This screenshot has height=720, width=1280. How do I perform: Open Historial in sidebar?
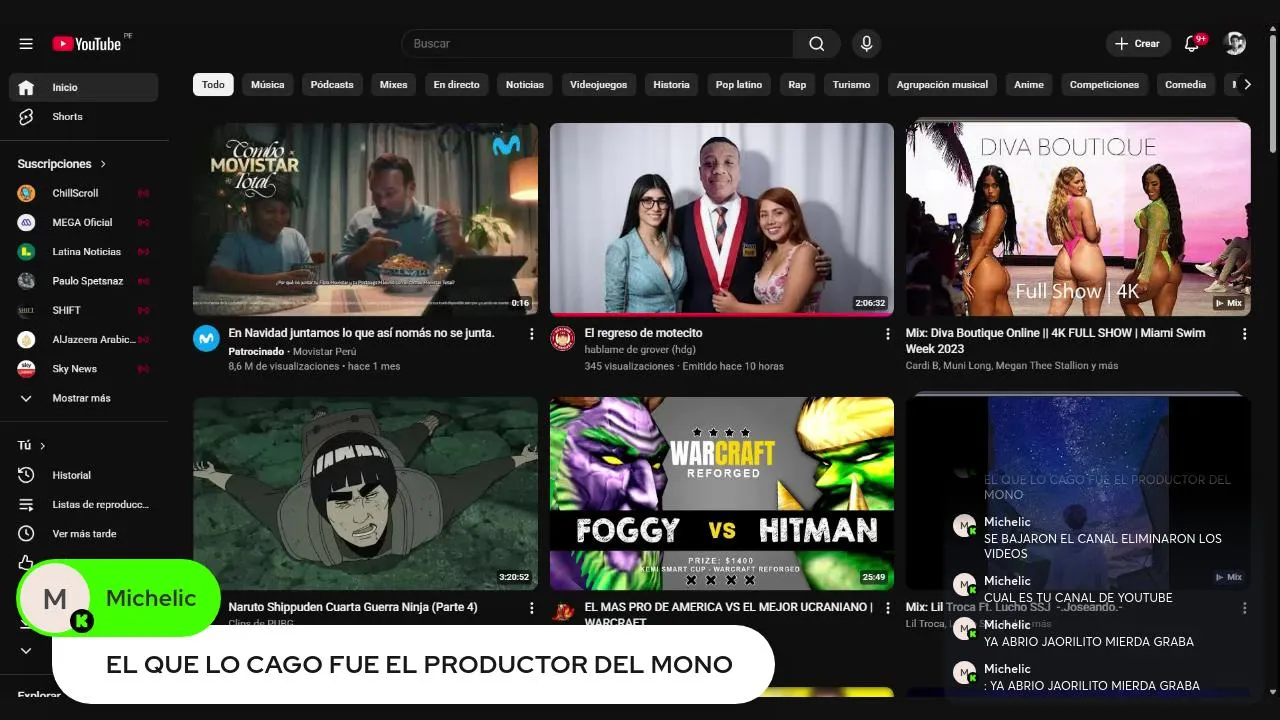click(x=84, y=475)
